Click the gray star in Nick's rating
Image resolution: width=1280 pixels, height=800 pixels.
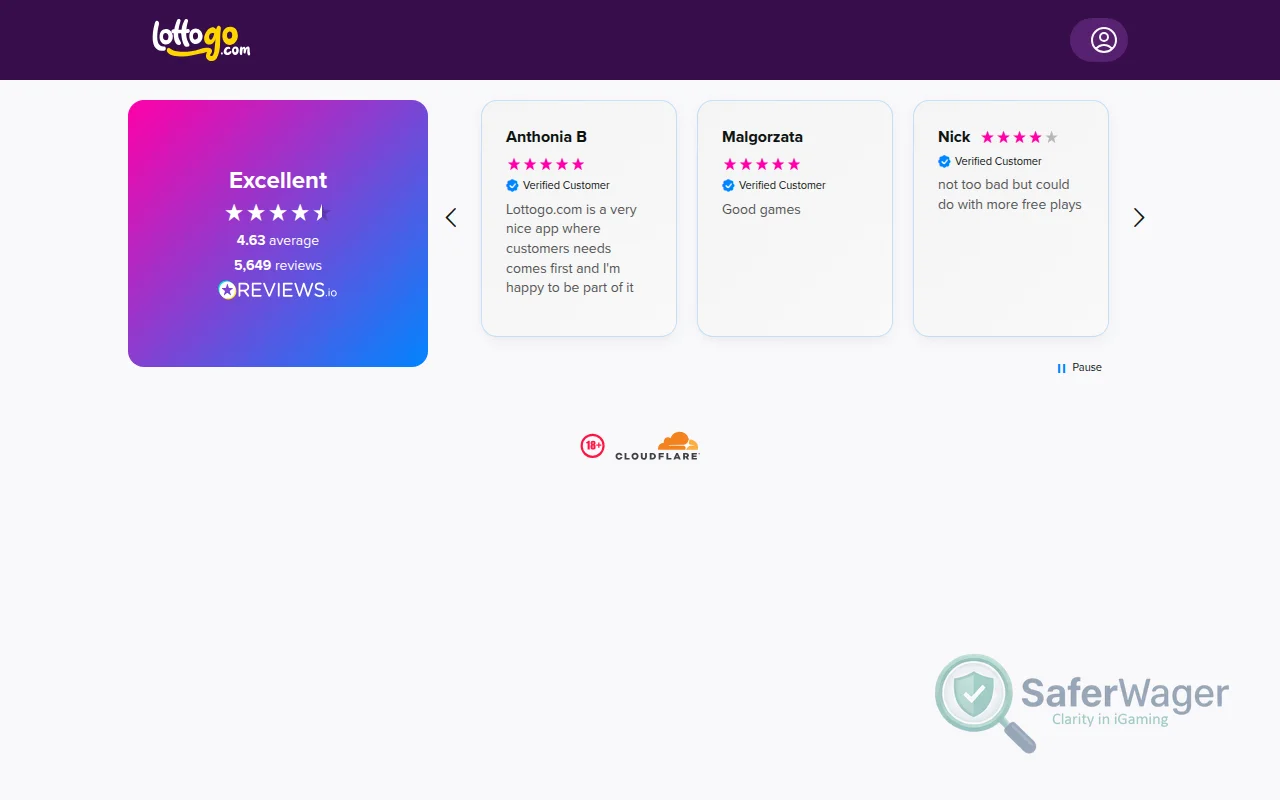click(x=1049, y=137)
